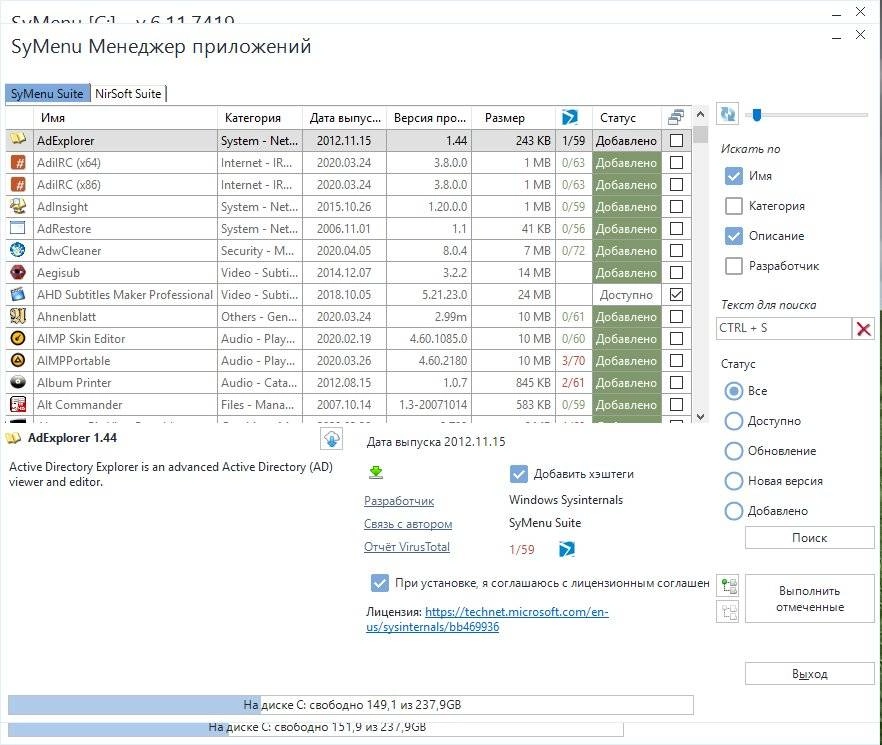This screenshot has height=745, width=882.
Task: Click the red X to clear search text
Action: pos(863,329)
